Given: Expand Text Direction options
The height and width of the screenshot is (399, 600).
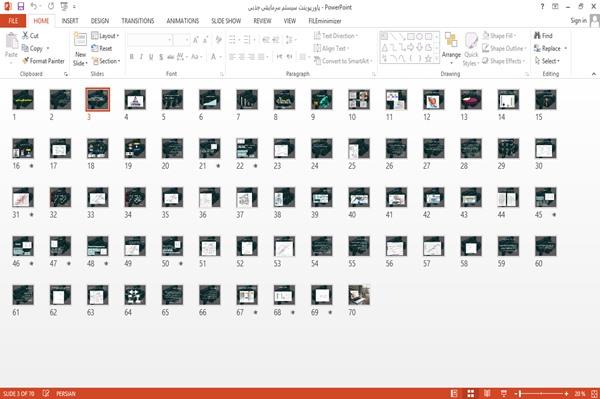Looking at the screenshot, I should 336,36.
